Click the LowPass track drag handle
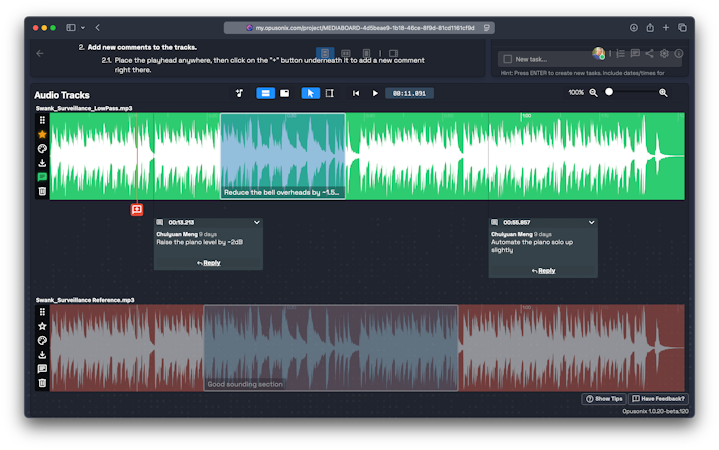This screenshot has height=450, width=719. pos(42,120)
